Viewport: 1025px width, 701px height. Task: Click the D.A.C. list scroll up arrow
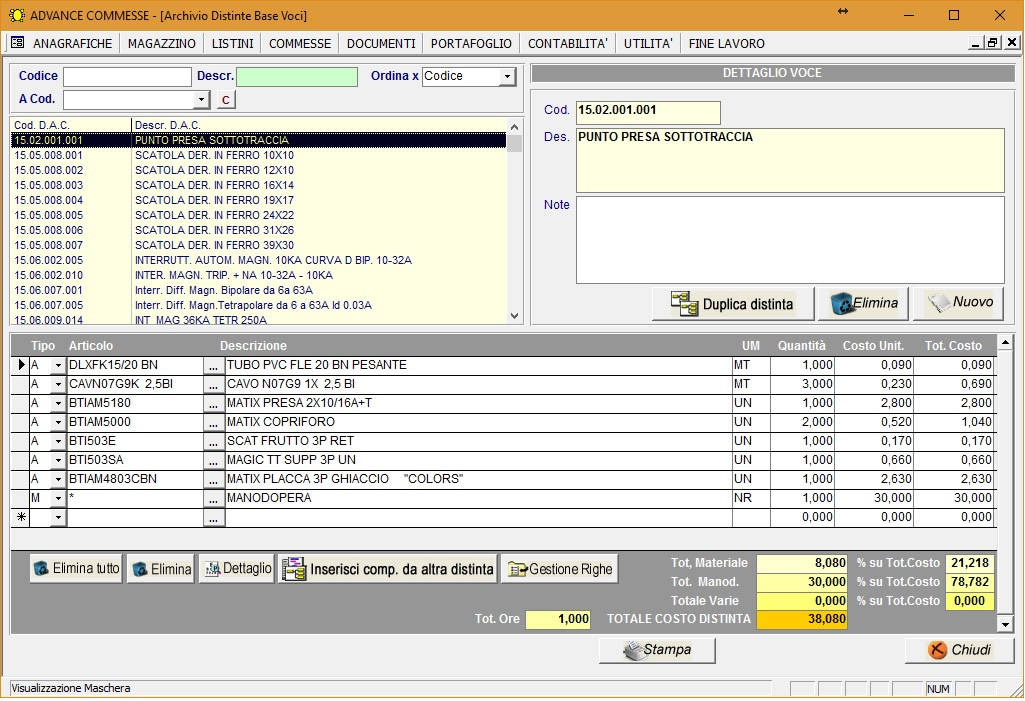(x=514, y=127)
